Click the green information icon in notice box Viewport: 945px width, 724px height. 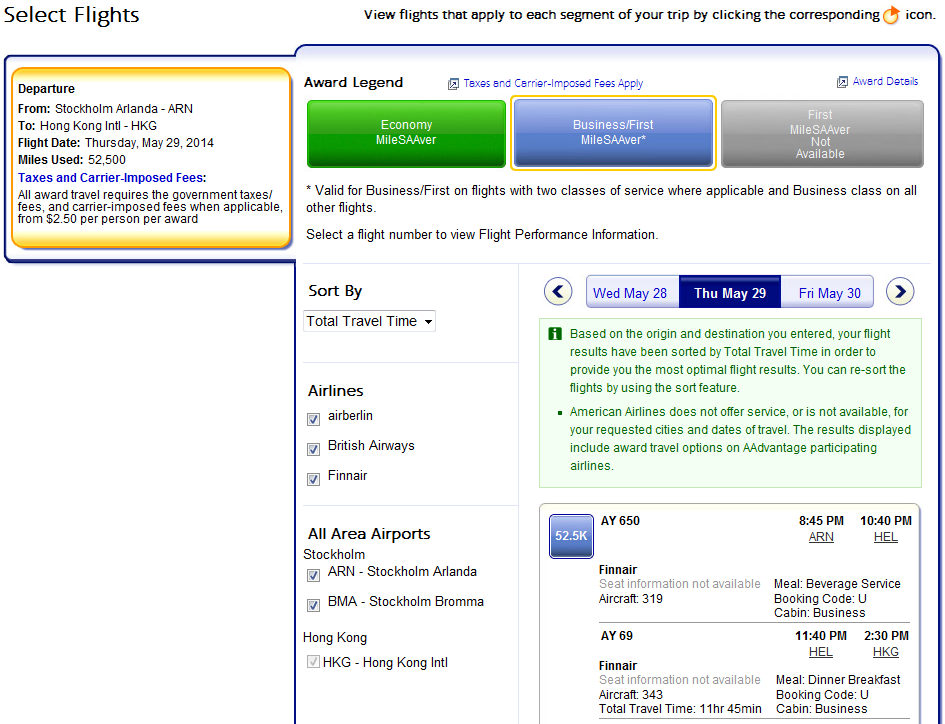pyautogui.click(x=555, y=333)
